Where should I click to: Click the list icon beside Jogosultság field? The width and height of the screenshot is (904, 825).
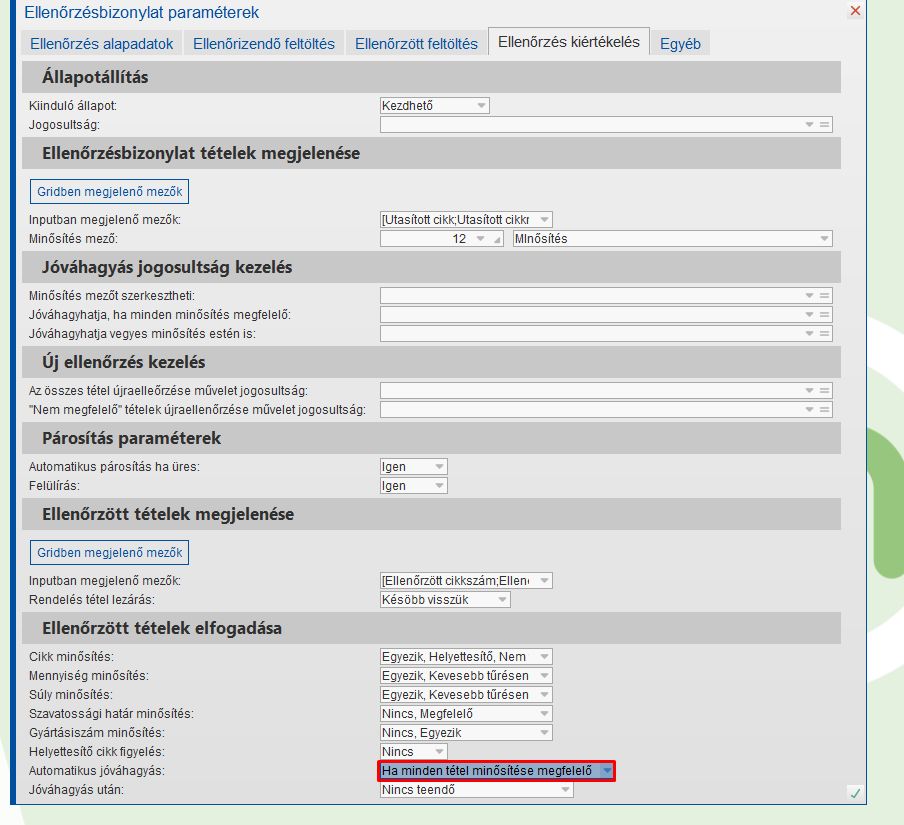(x=824, y=125)
